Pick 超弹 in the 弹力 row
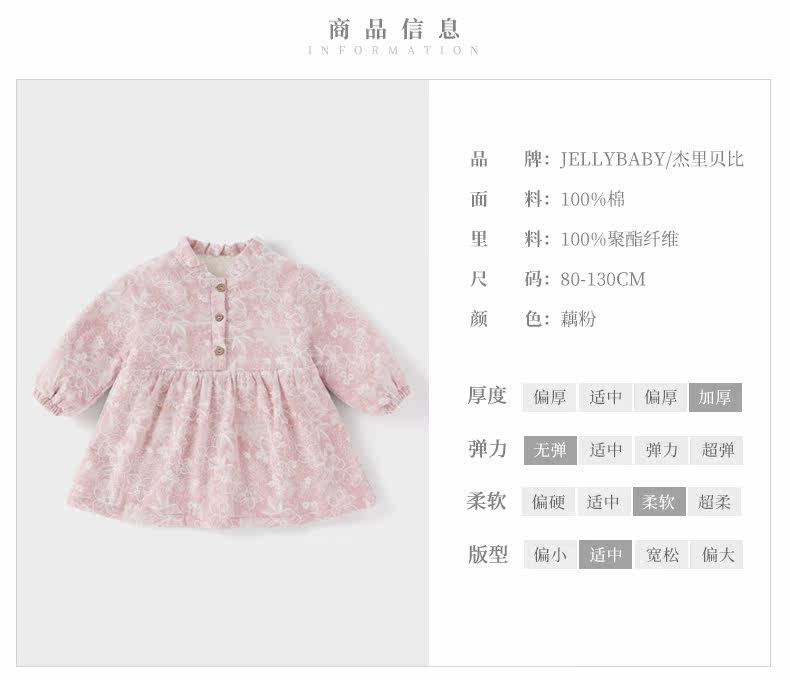Image resolution: width=790 pixels, height=680 pixels. pos(717,450)
